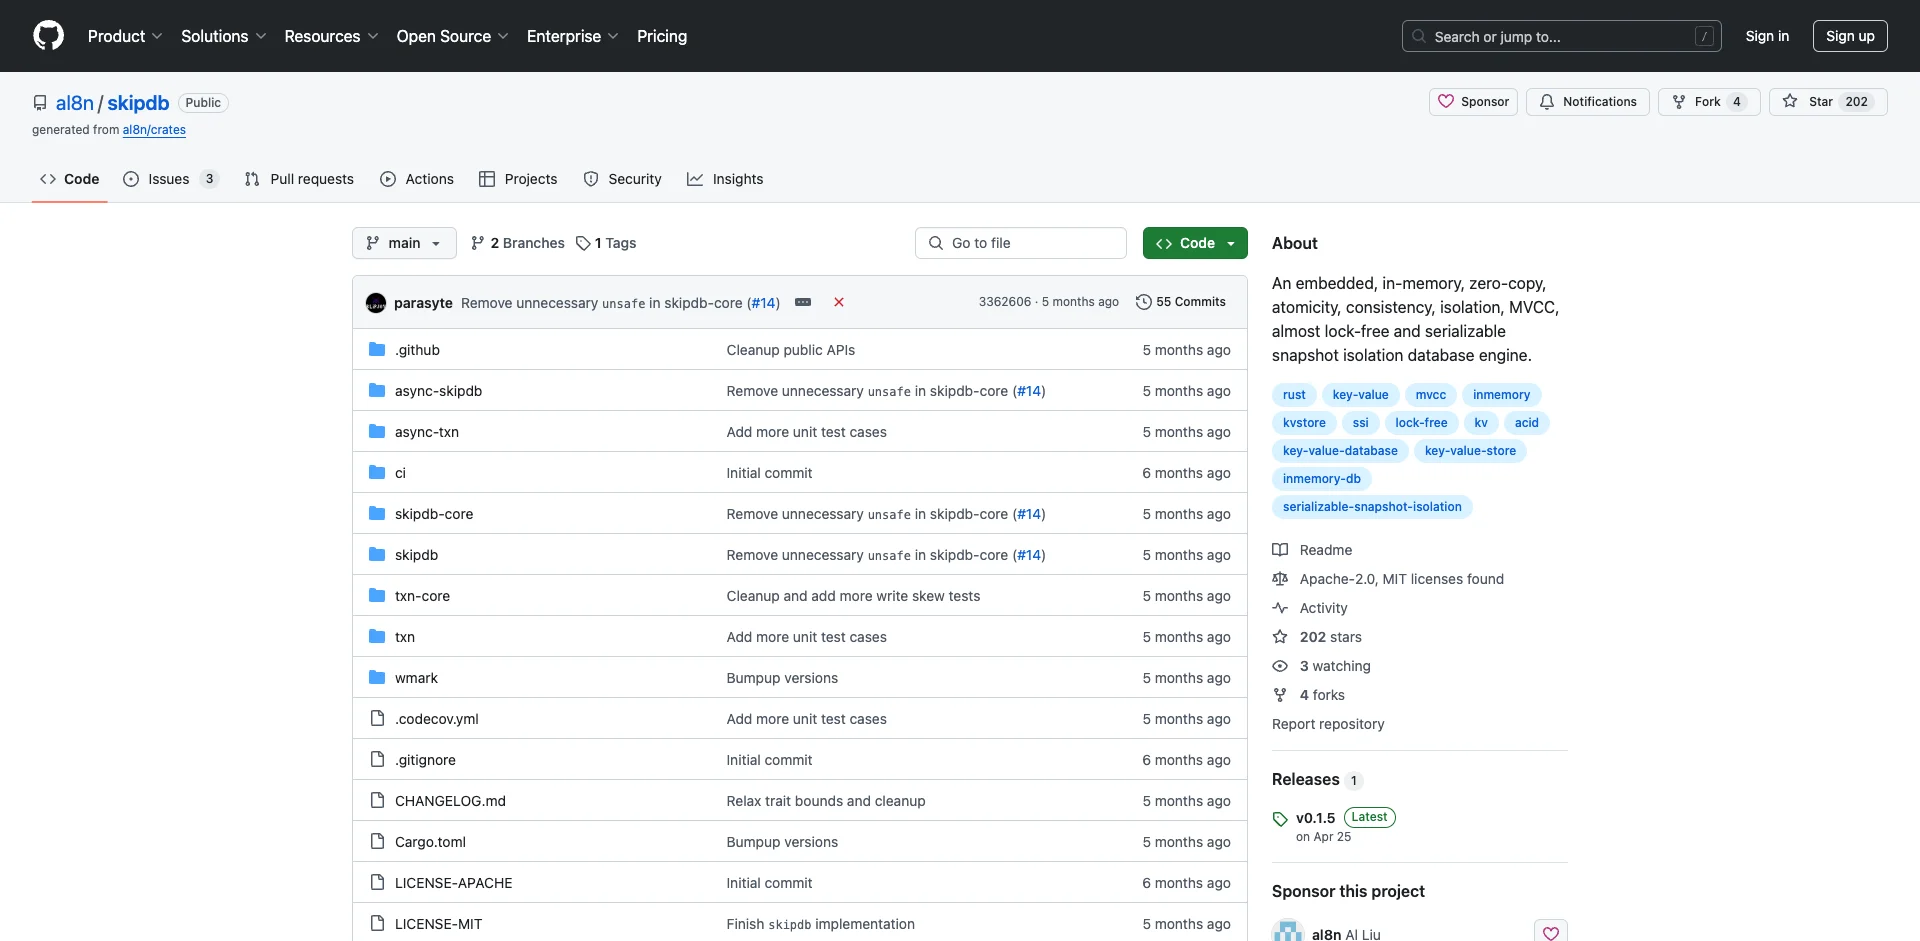Click the Notifications bell button
The image size is (1920, 941).
coord(1588,102)
